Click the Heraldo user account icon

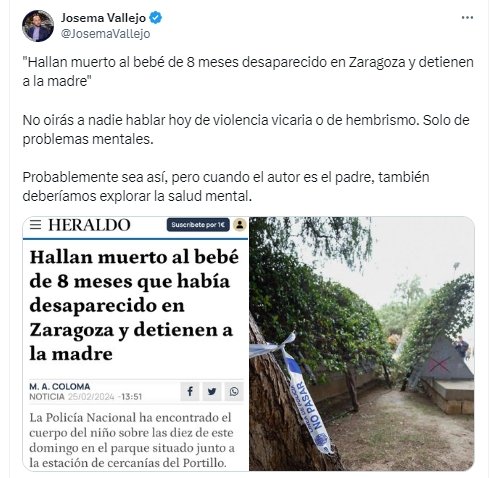click(x=239, y=225)
